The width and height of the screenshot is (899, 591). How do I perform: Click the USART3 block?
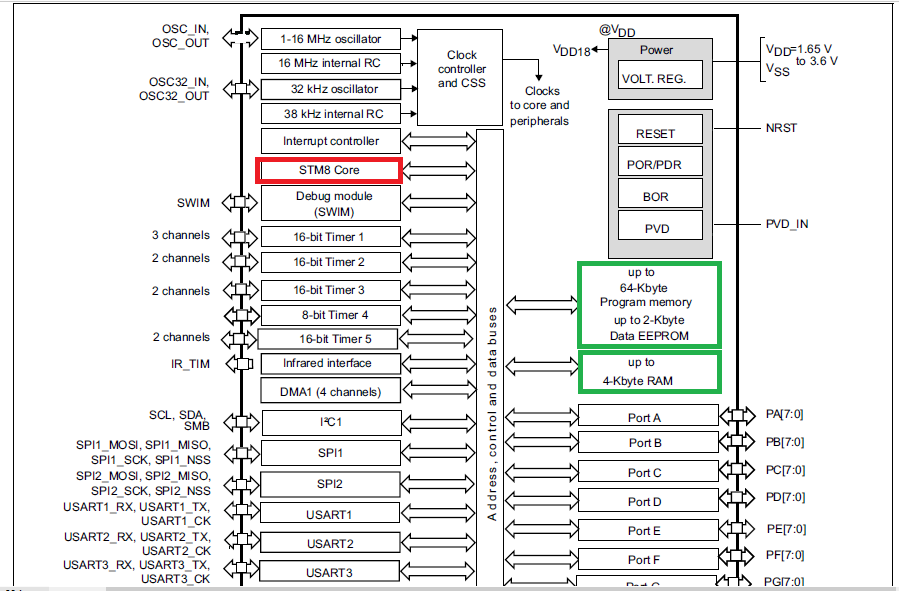330,571
